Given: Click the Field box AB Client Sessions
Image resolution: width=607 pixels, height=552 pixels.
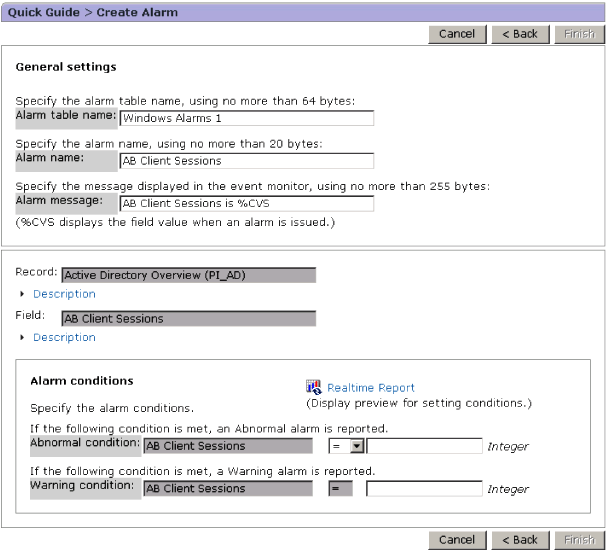Looking at the screenshot, I should pos(189,319).
